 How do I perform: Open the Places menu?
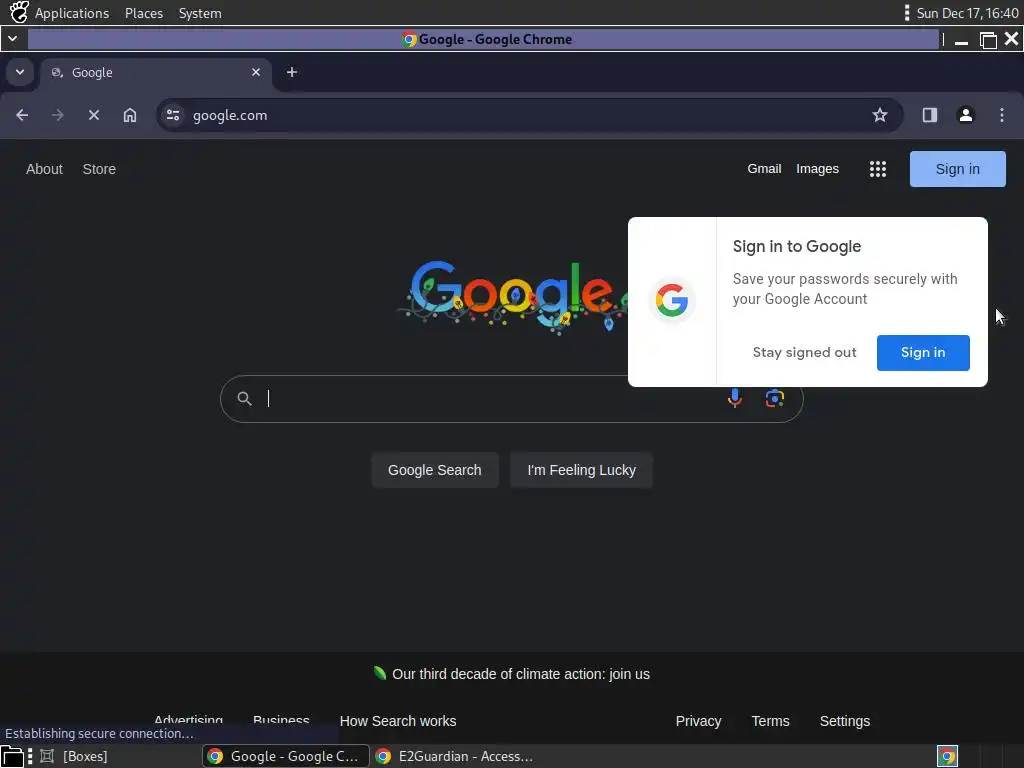[x=144, y=13]
